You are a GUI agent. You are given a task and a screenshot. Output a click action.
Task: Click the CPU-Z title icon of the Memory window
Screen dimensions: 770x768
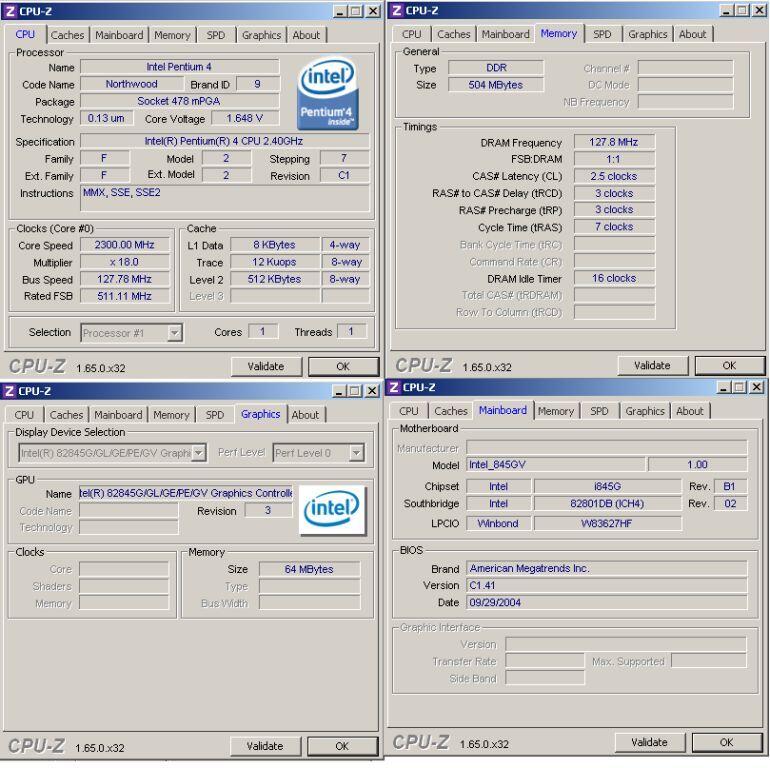tap(397, 10)
